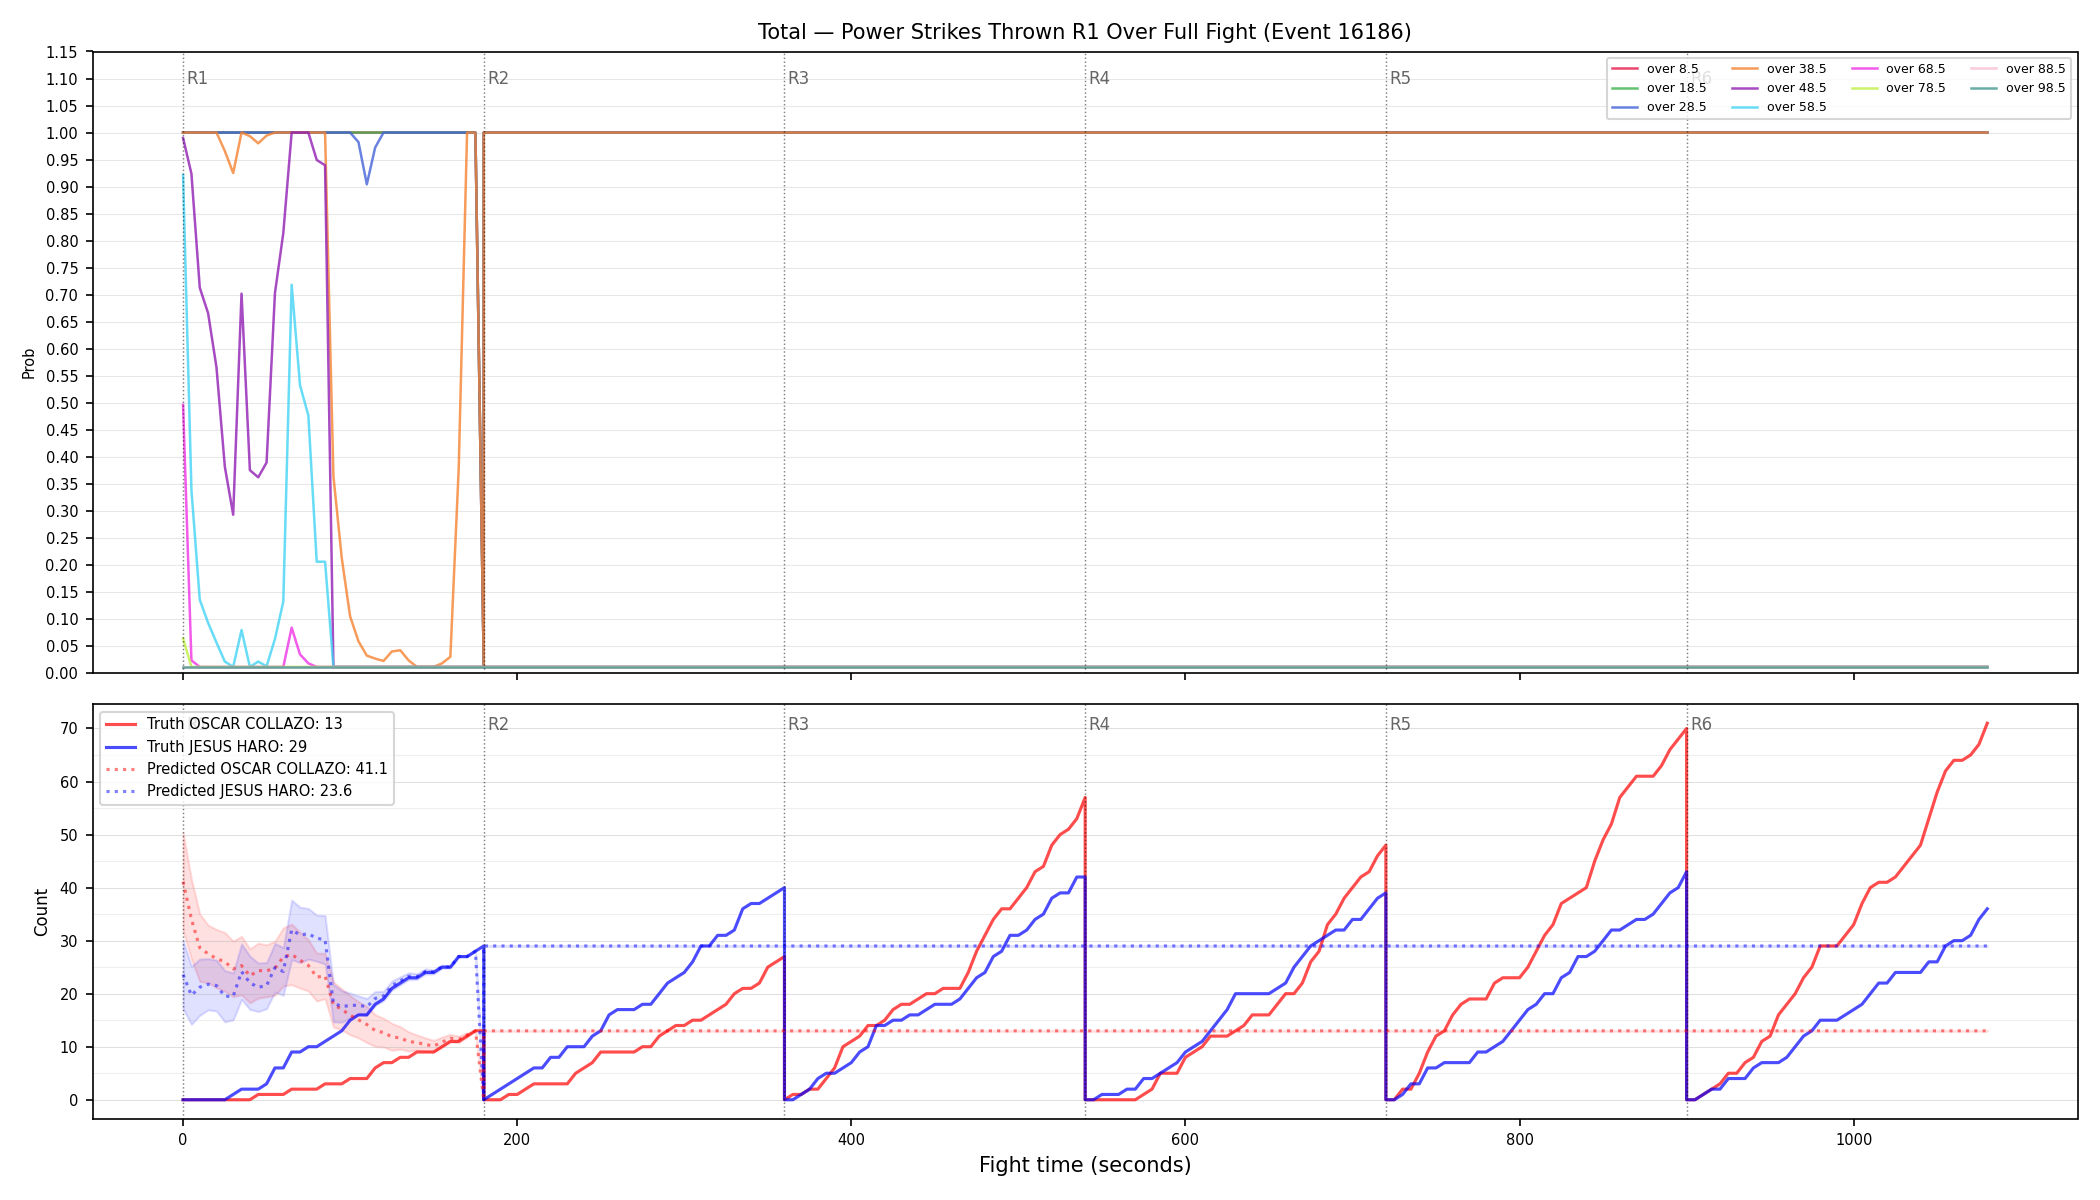Click the R3 round label in the probability chart

point(798,78)
